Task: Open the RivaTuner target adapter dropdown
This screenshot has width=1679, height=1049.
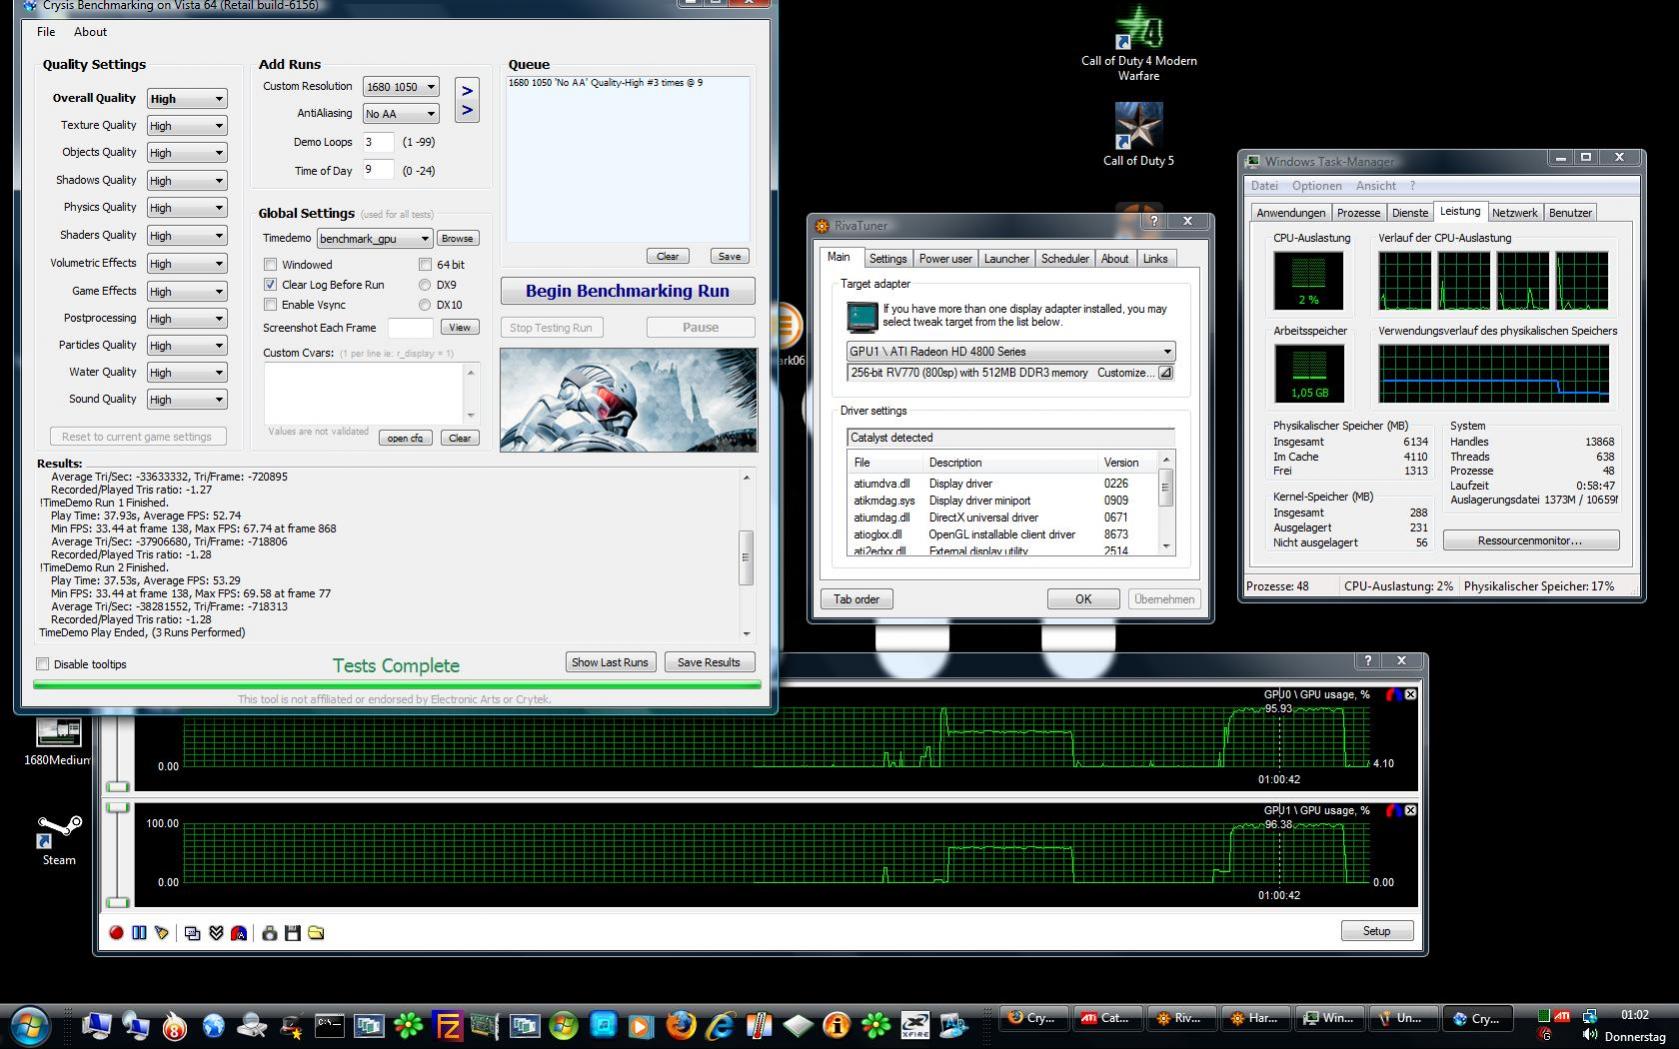Action: pyautogui.click(x=1010, y=352)
